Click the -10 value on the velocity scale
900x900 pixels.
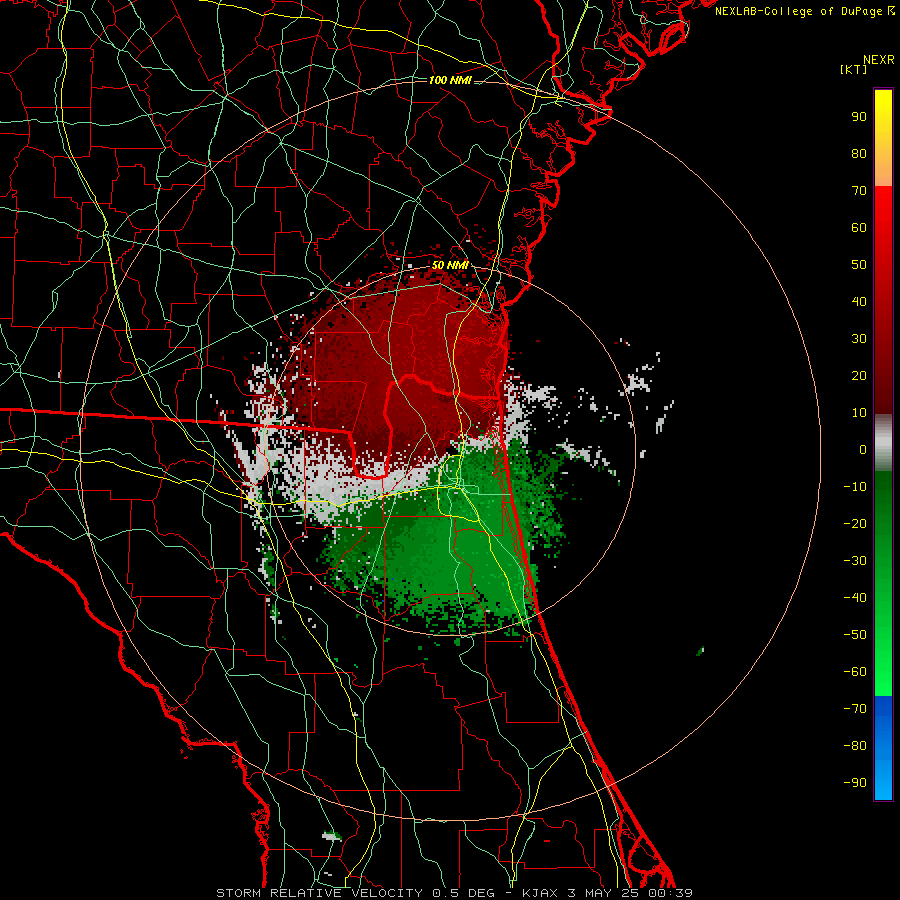click(855, 487)
